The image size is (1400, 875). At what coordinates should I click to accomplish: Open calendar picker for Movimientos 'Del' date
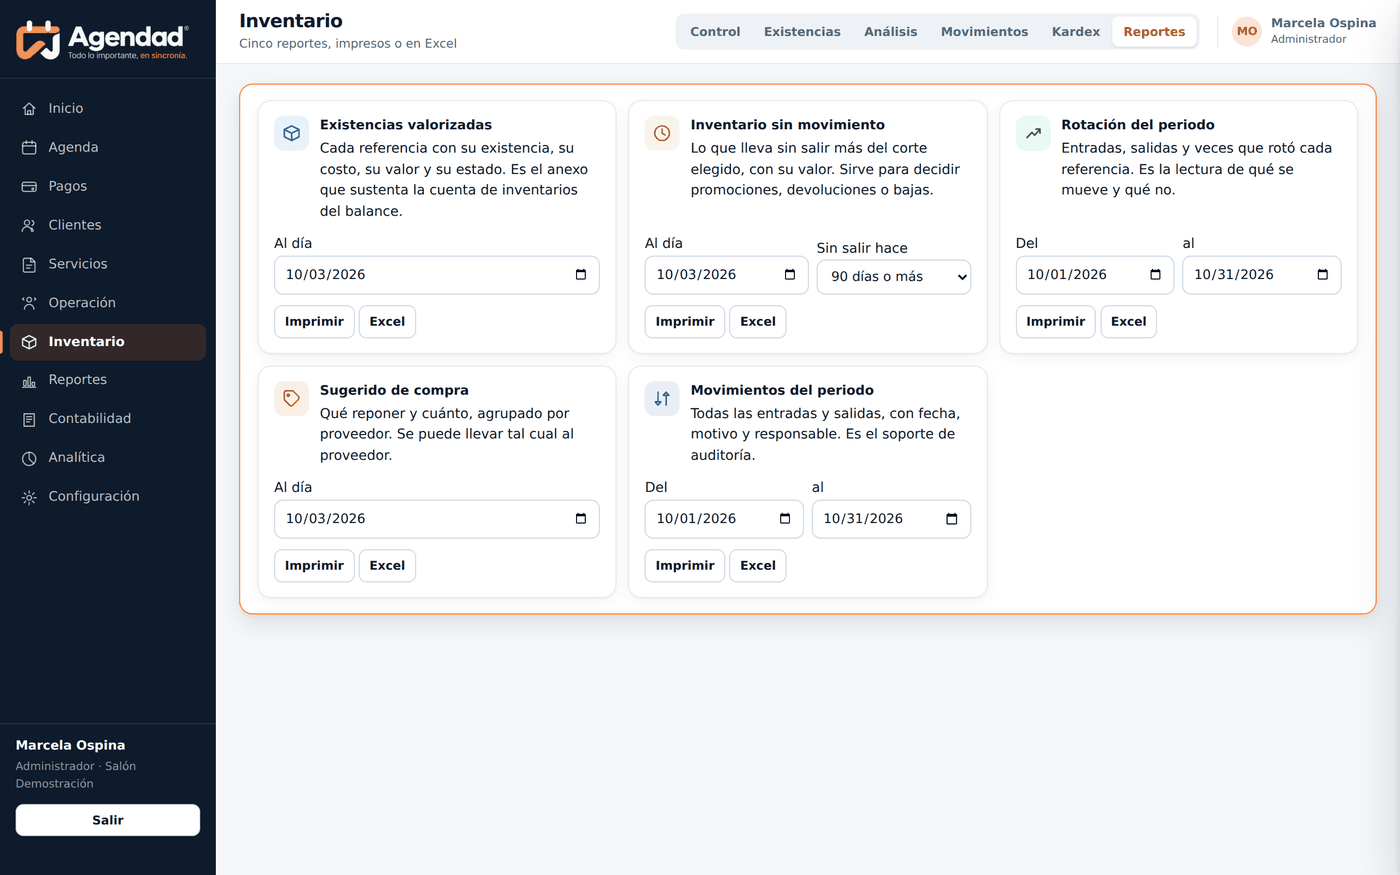pyautogui.click(x=785, y=519)
